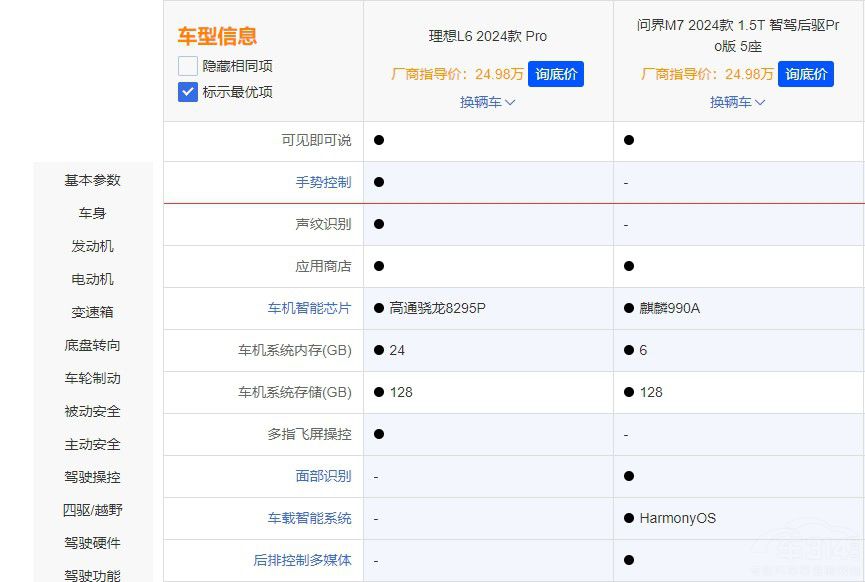Select 基本参数 in the sidebar
The width and height of the screenshot is (865, 582).
[93, 180]
